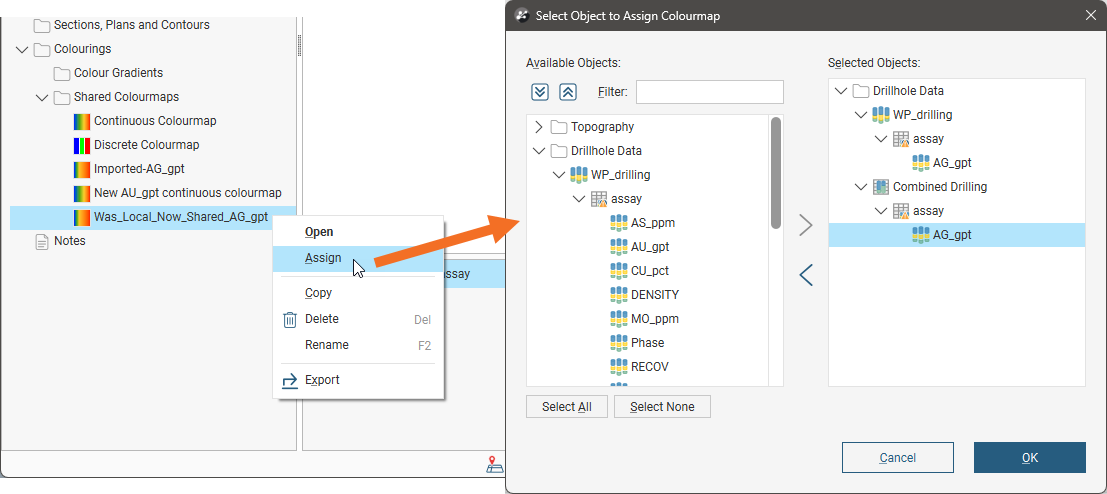1107x494 pixels.
Task: Click into the Filter text field
Action: tap(709, 92)
